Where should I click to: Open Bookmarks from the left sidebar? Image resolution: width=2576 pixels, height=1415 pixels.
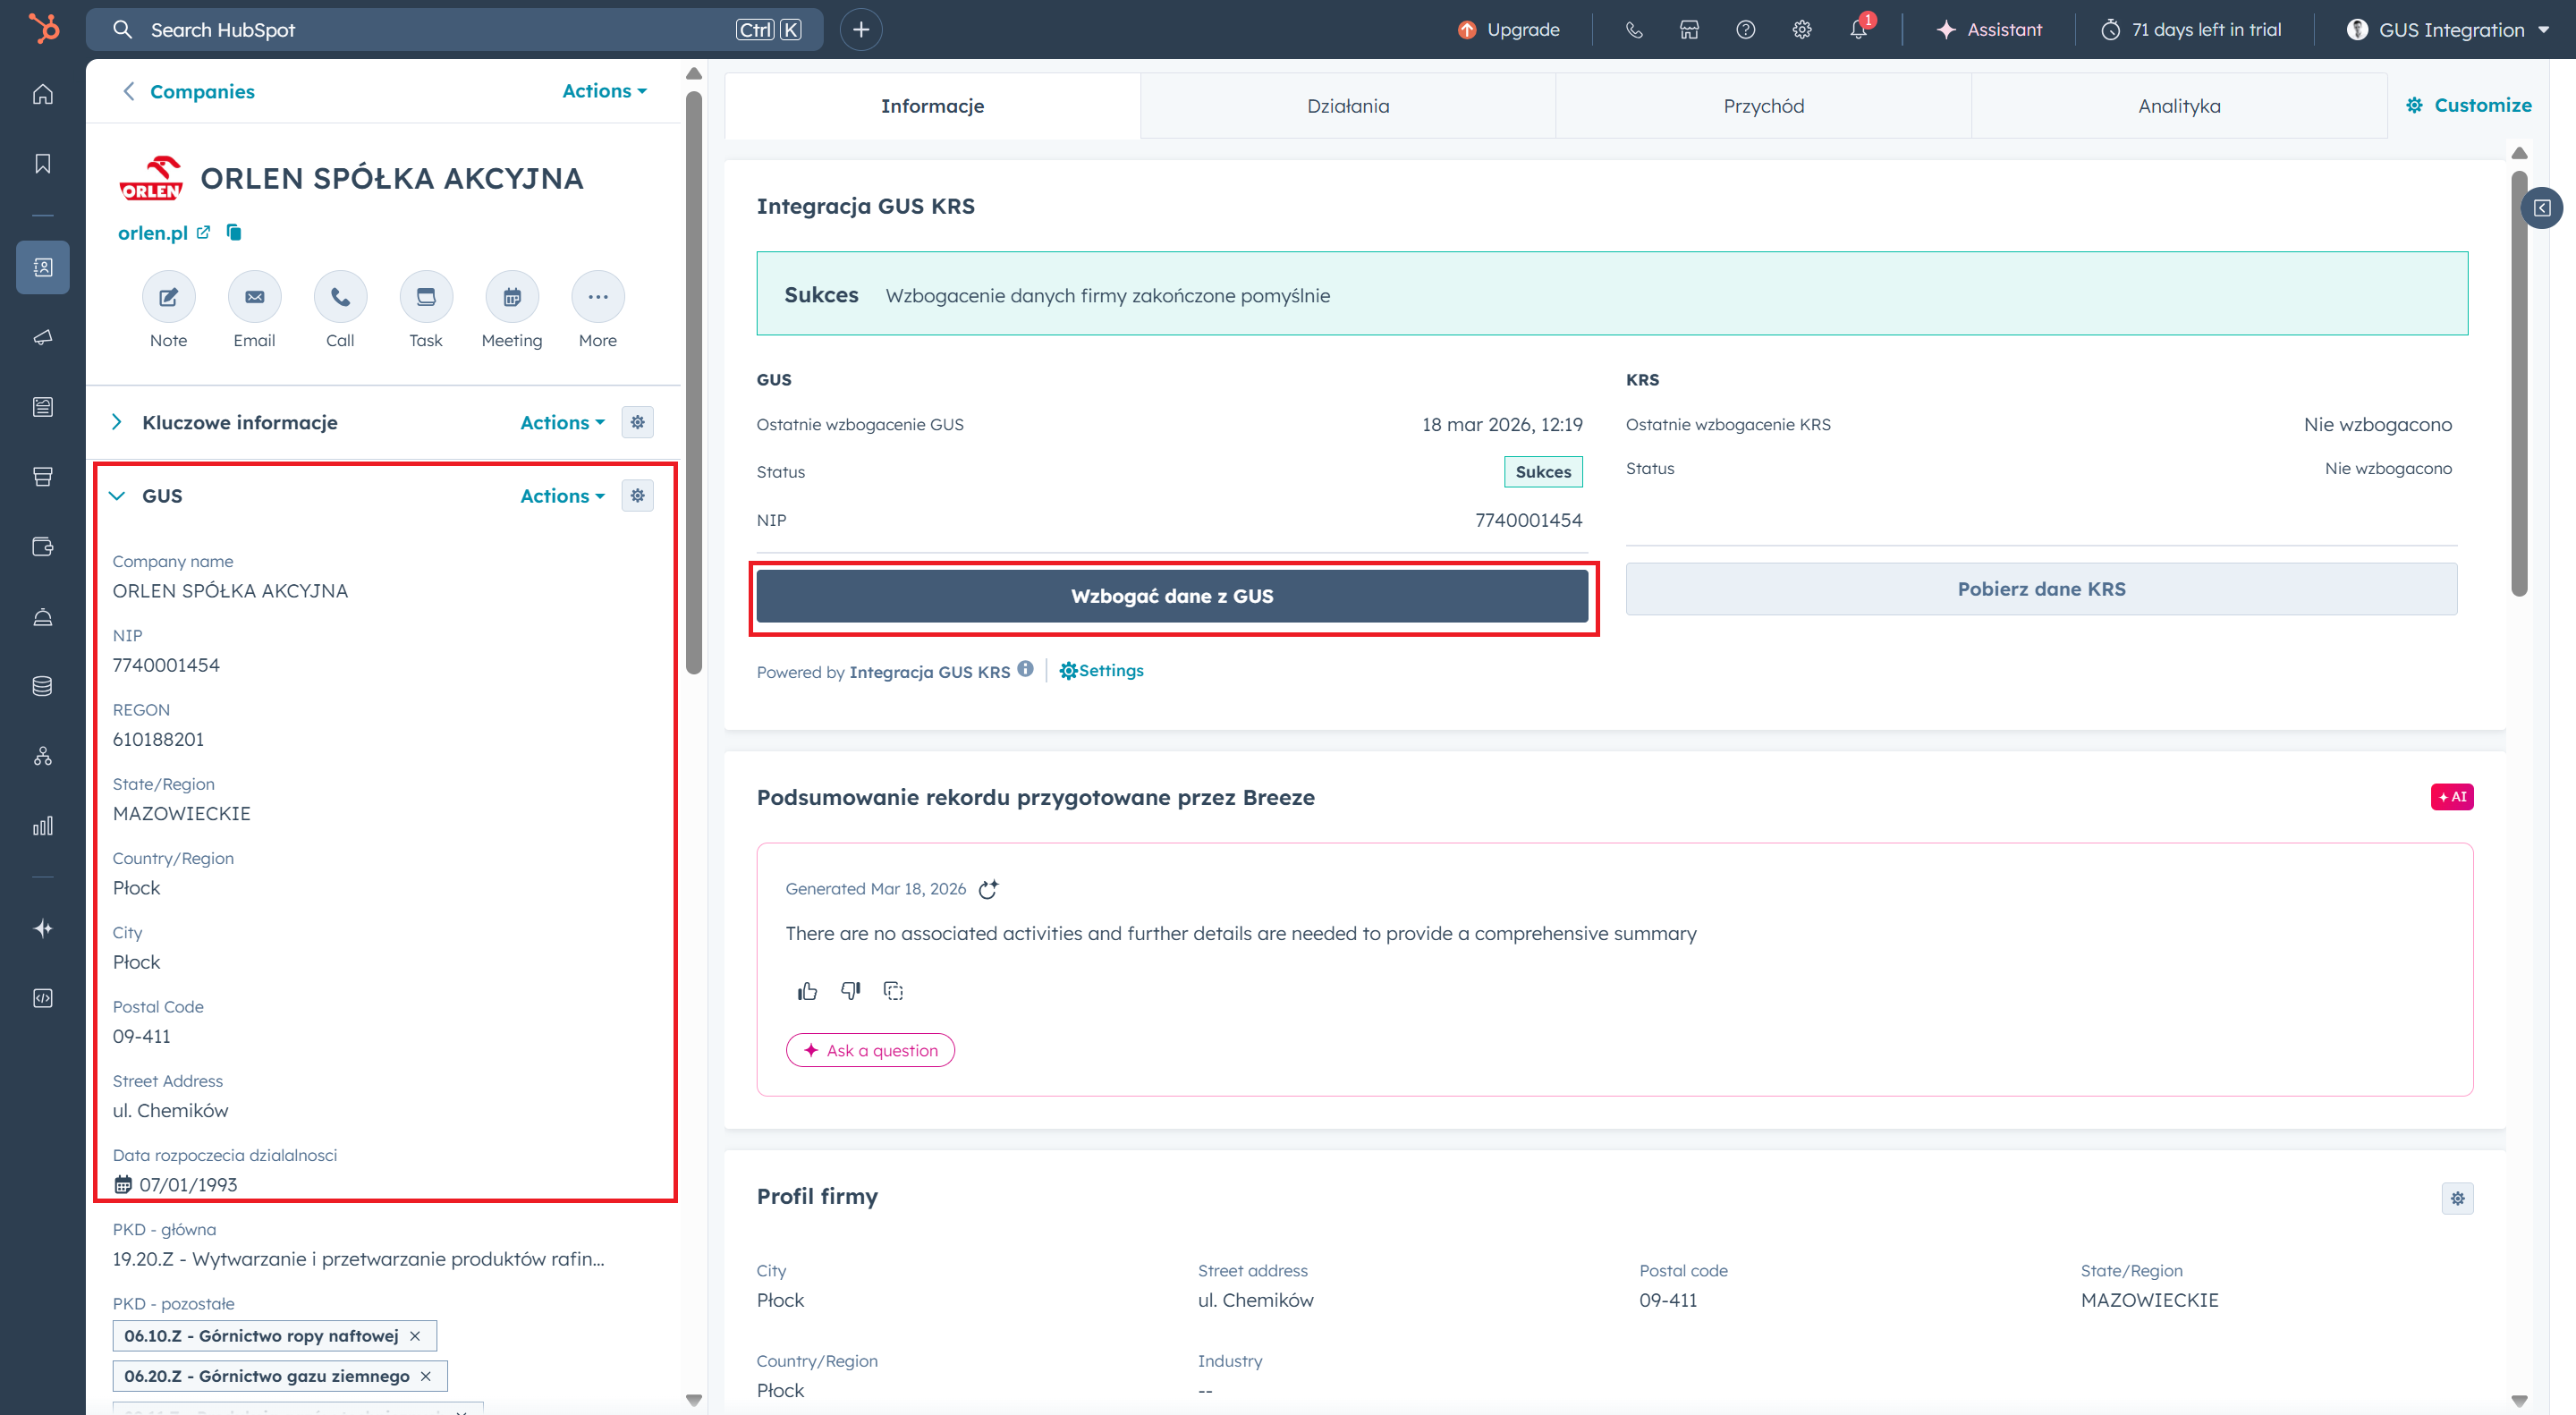click(x=43, y=163)
